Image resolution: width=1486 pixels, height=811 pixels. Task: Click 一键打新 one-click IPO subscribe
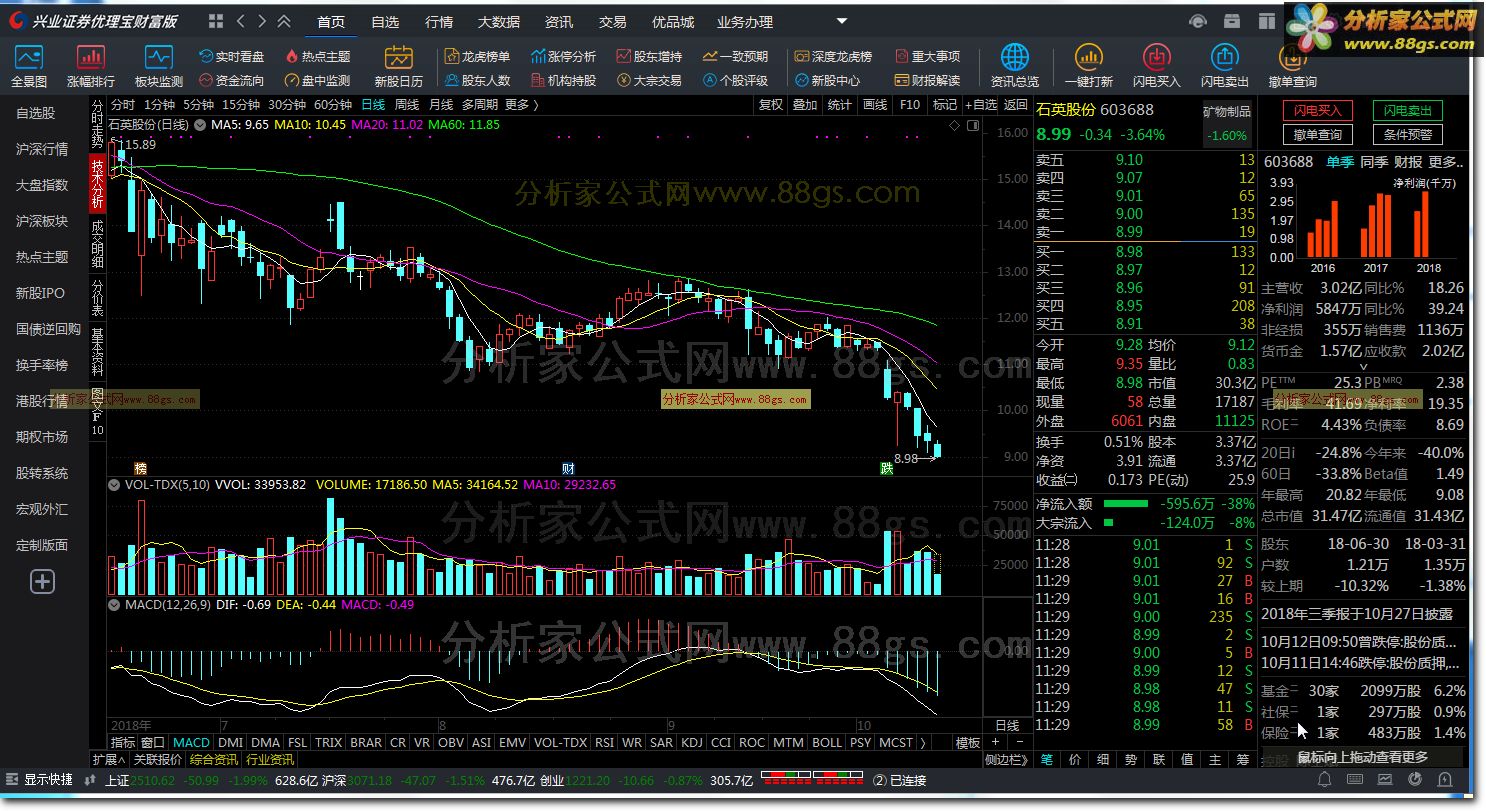pyautogui.click(x=1089, y=66)
